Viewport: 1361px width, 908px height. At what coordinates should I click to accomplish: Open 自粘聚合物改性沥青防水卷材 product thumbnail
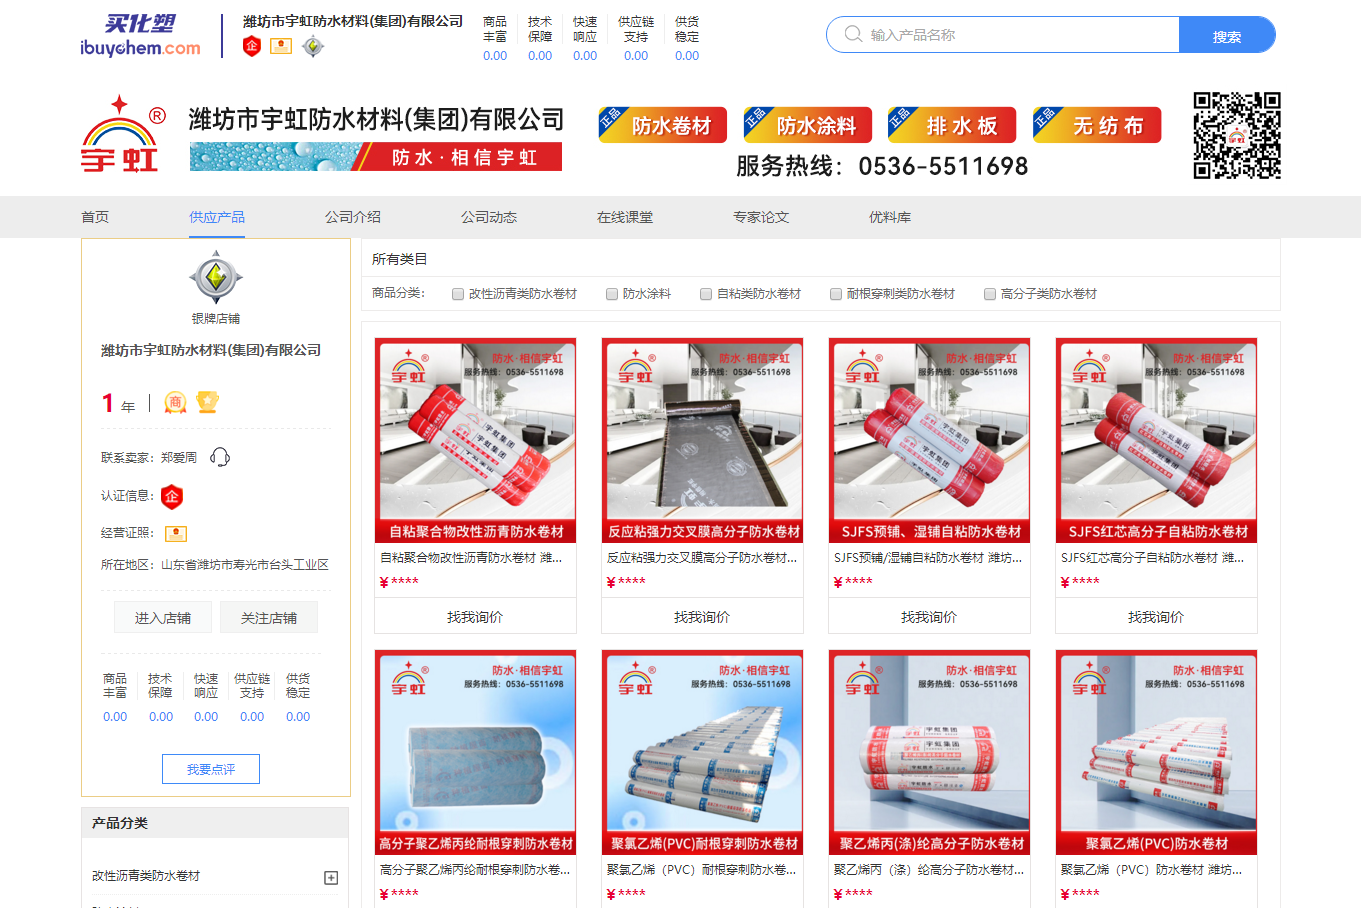click(475, 440)
